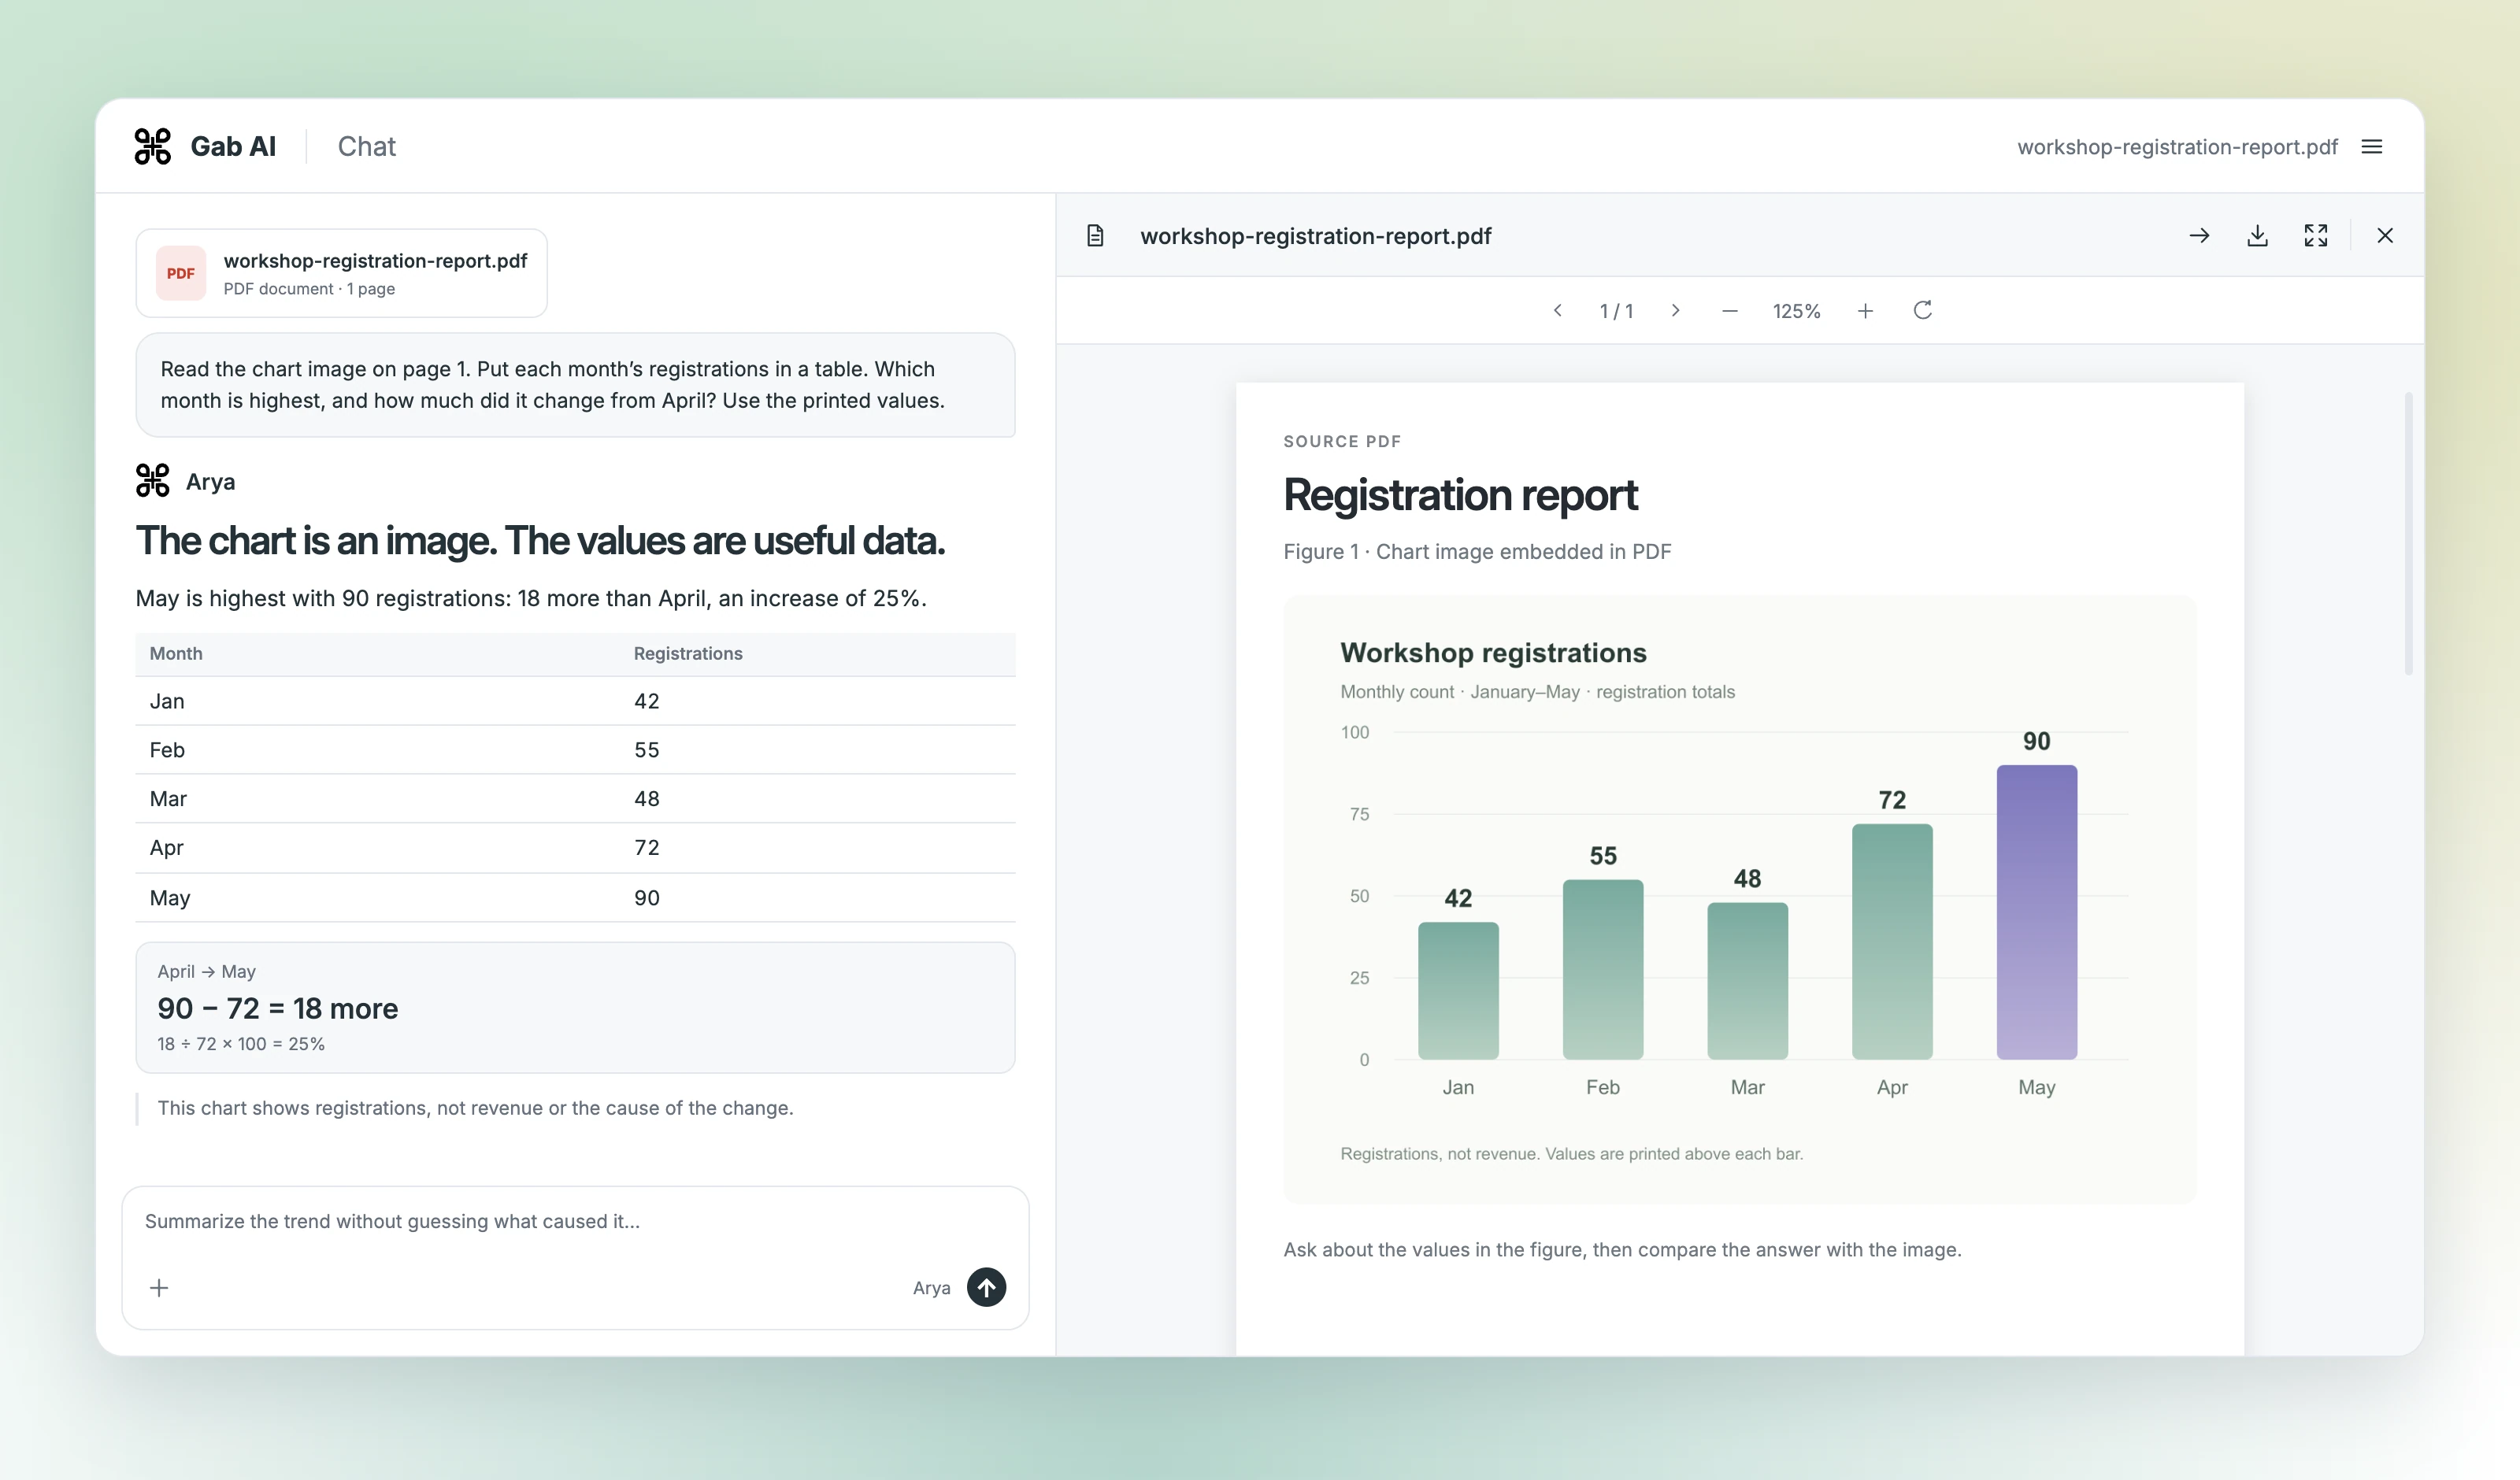This screenshot has width=2520, height=1480.
Task: Choose the Arya model selector in composer
Action: point(931,1288)
